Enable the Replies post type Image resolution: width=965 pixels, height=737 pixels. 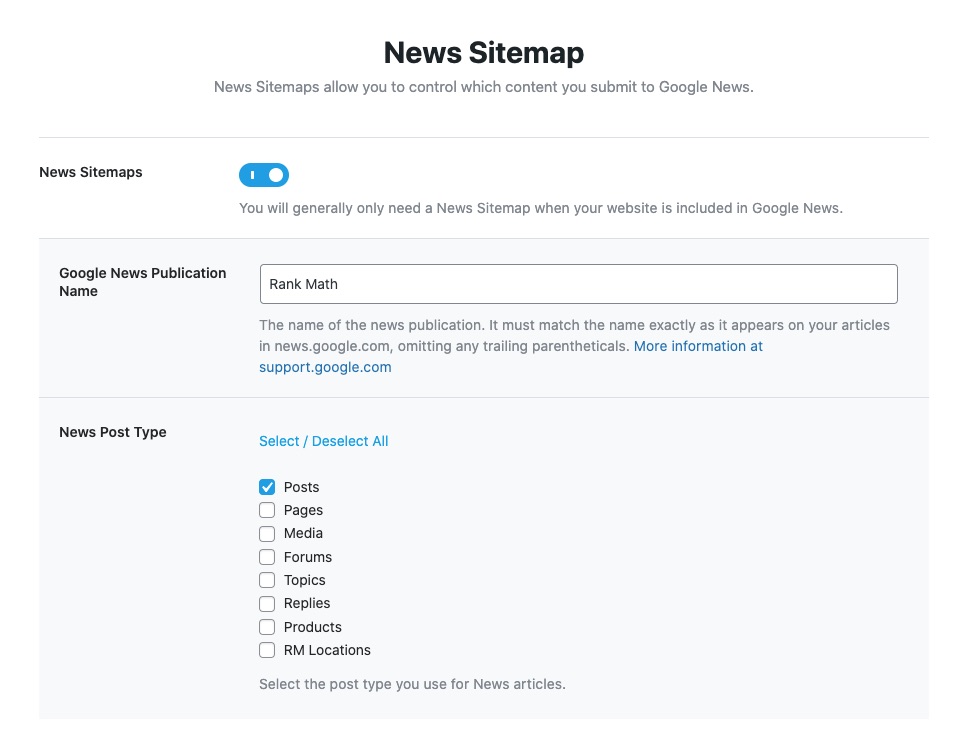tap(267, 603)
